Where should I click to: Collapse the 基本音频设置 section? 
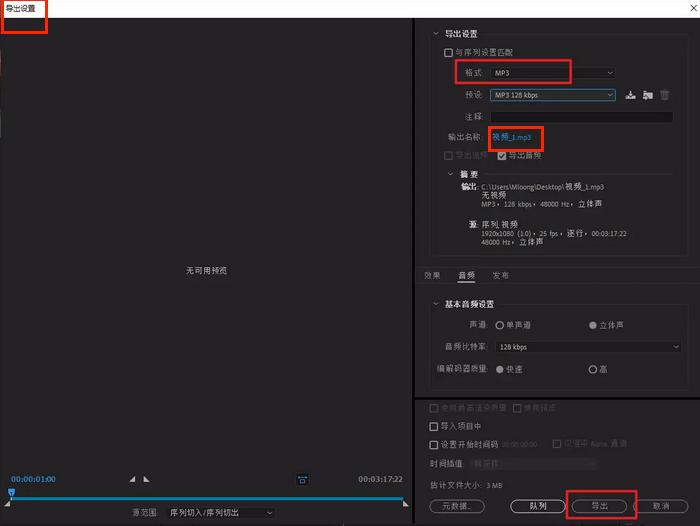tap(436, 304)
